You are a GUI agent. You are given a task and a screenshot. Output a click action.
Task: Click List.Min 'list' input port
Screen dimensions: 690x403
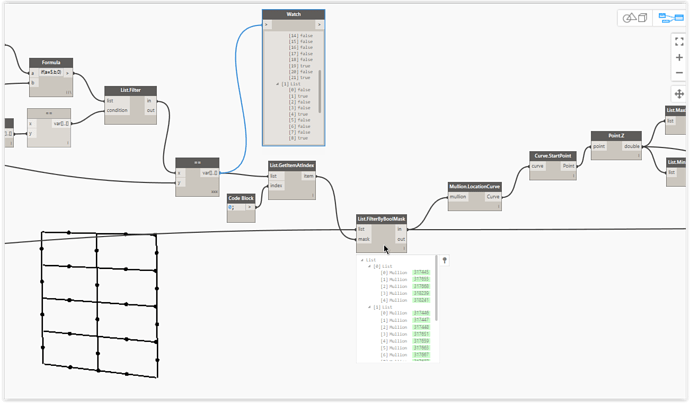(672, 172)
